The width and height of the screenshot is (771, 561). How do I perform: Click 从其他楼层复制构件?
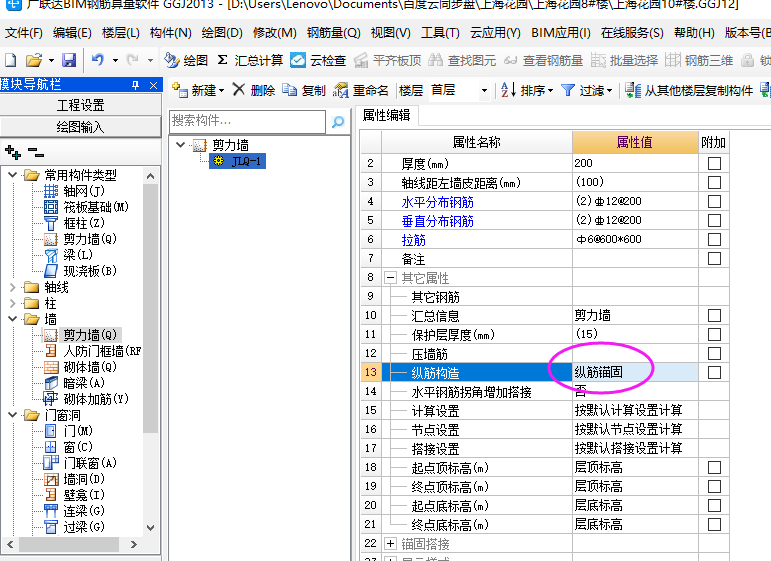689,90
